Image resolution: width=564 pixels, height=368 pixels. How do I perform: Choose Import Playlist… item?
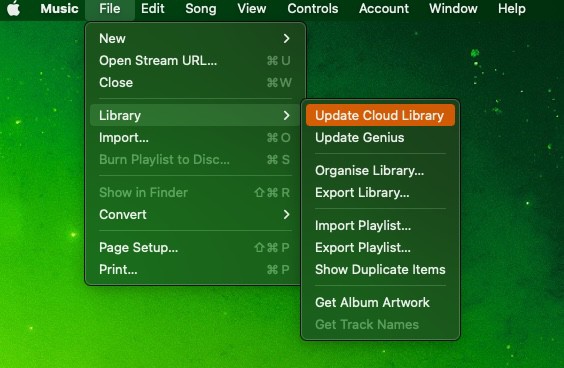point(380,226)
